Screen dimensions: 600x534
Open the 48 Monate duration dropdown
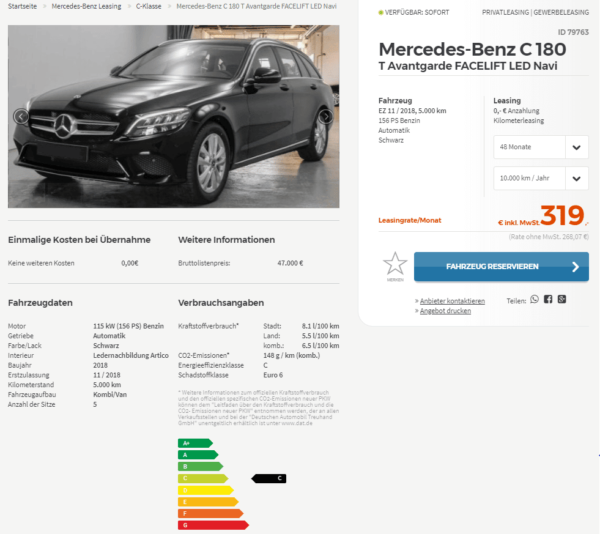541,147
